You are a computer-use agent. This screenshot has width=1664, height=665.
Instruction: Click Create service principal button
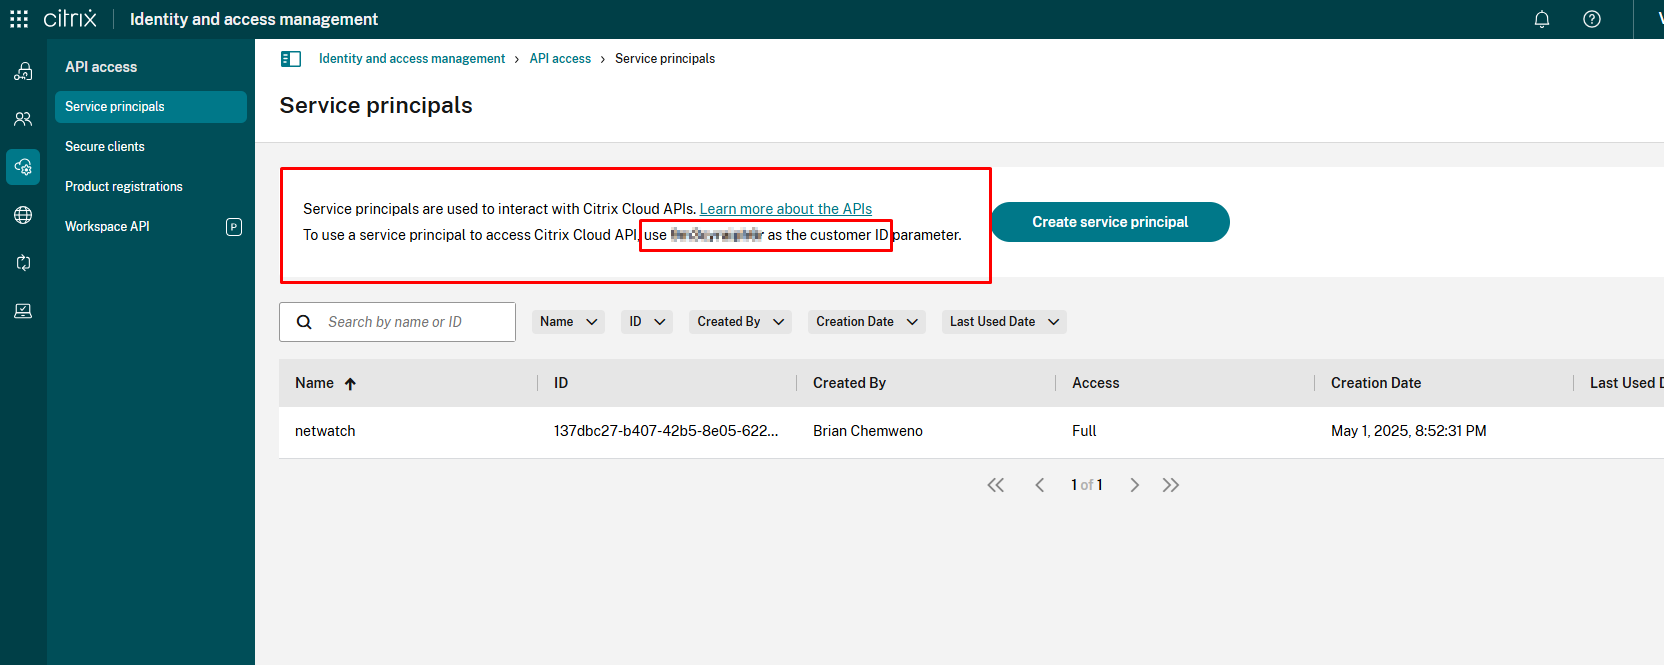coord(1110,222)
